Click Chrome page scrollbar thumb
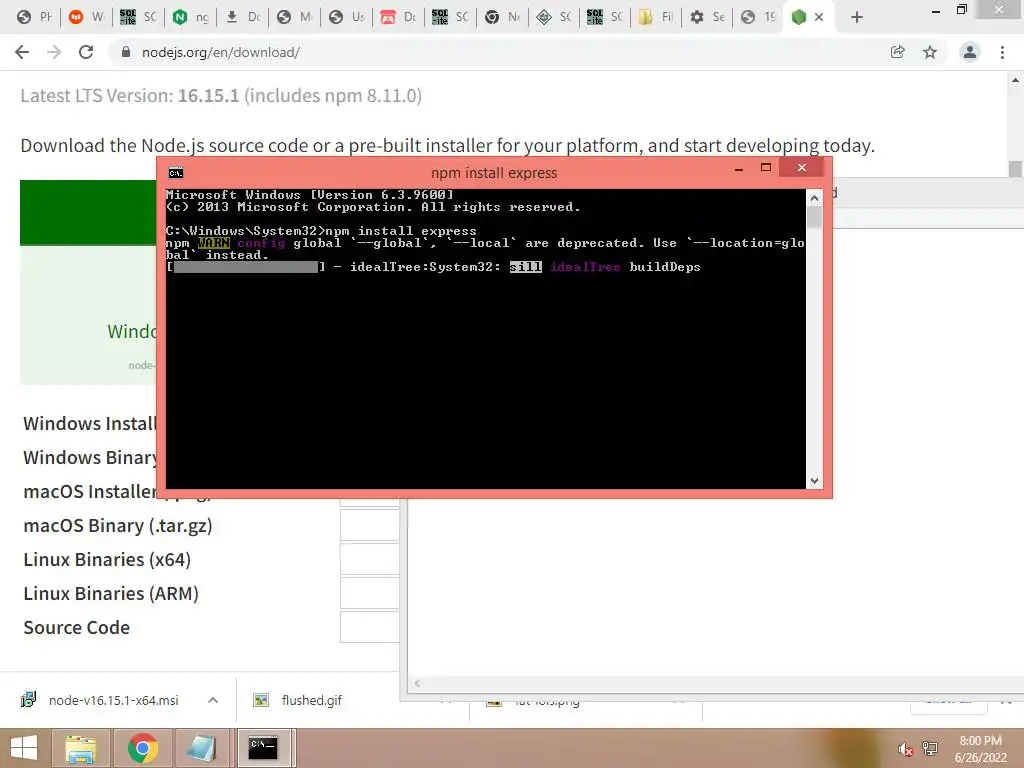This screenshot has height=768, width=1024. pos(1015,168)
